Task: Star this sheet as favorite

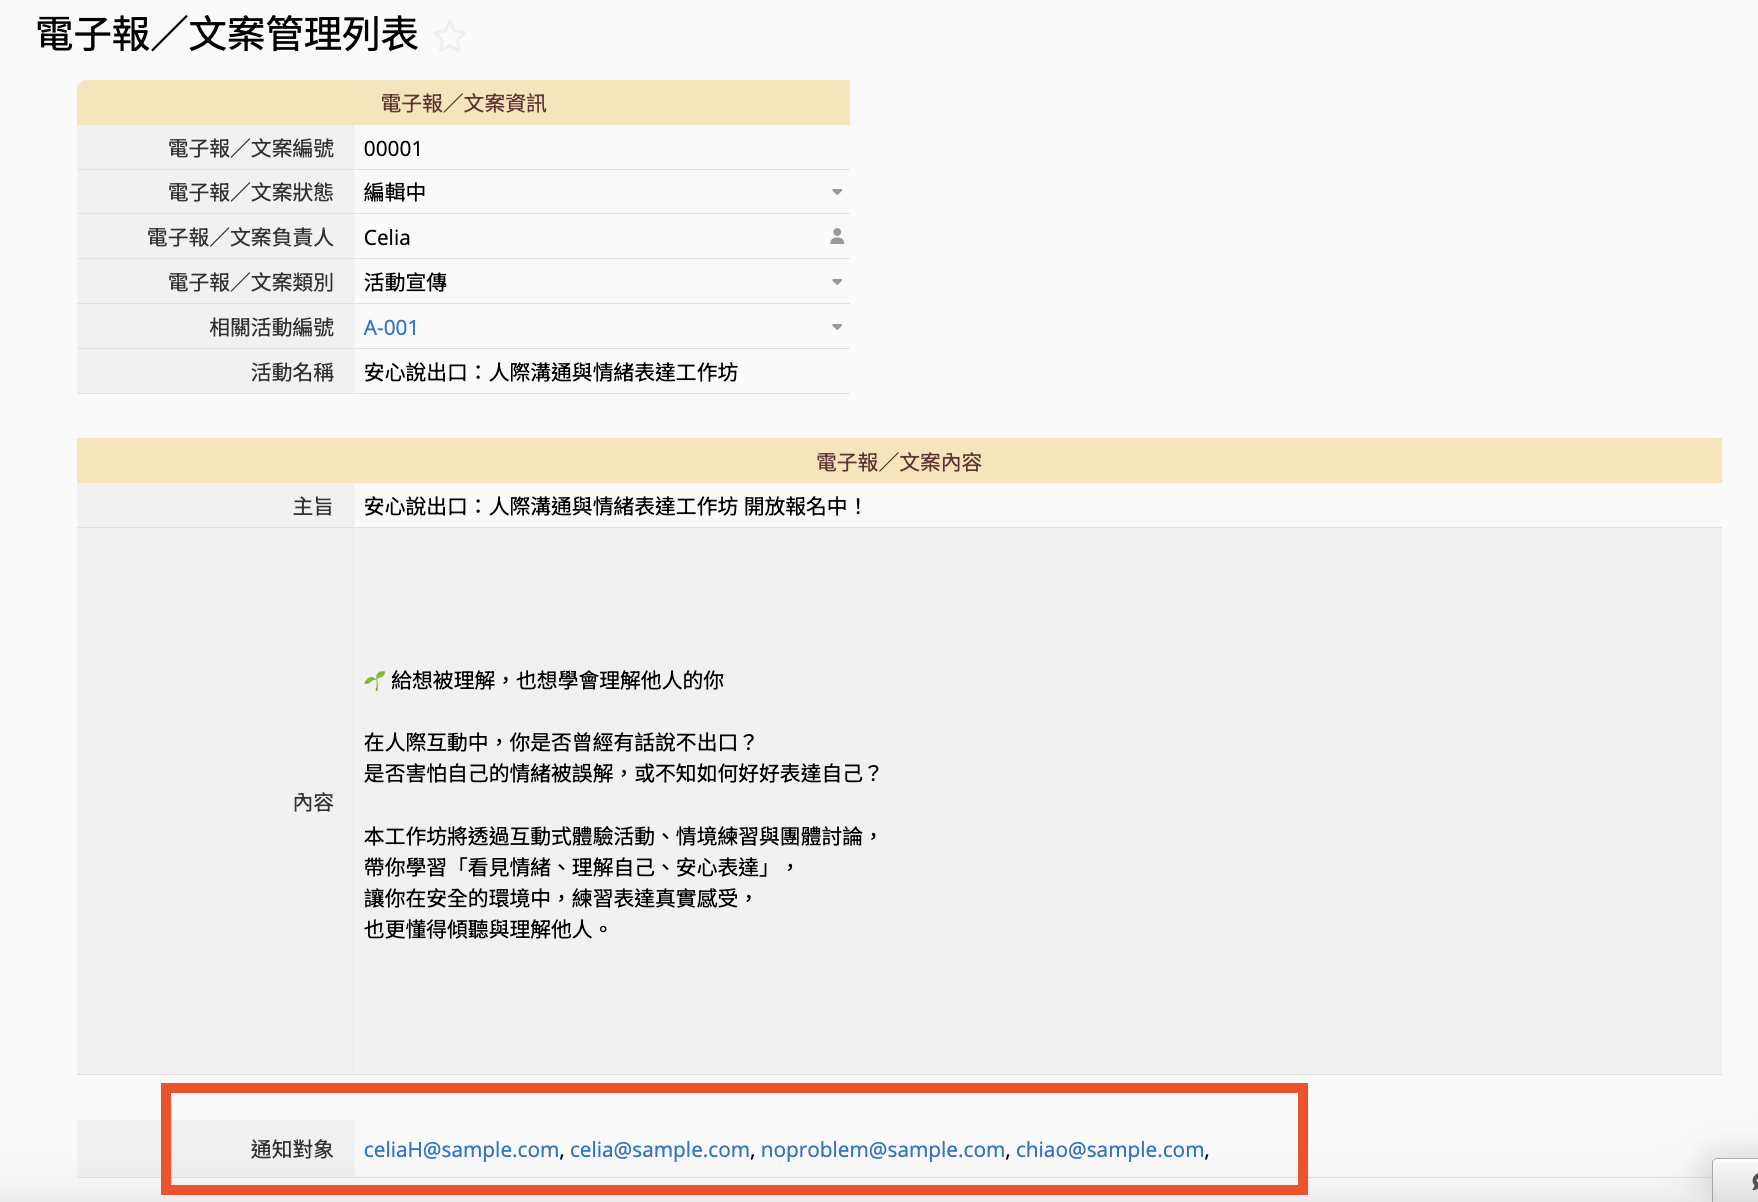Action: pos(450,37)
